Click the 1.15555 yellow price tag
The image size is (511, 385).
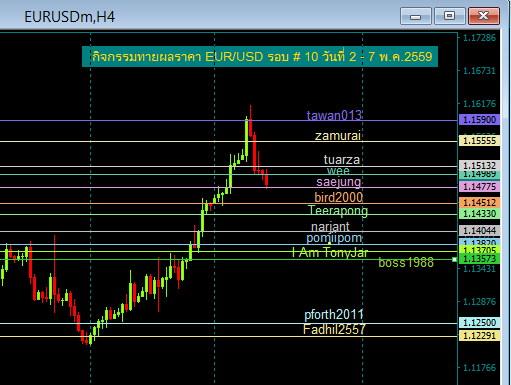(479, 141)
